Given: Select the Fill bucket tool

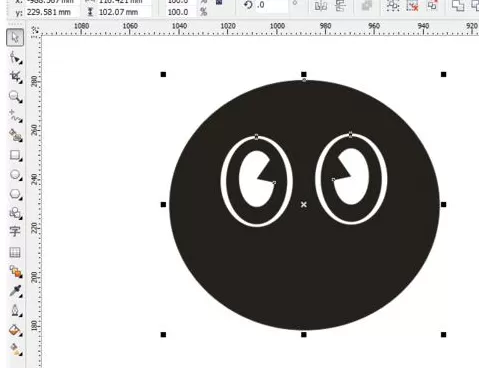Looking at the screenshot, I should (x=15, y=330).
